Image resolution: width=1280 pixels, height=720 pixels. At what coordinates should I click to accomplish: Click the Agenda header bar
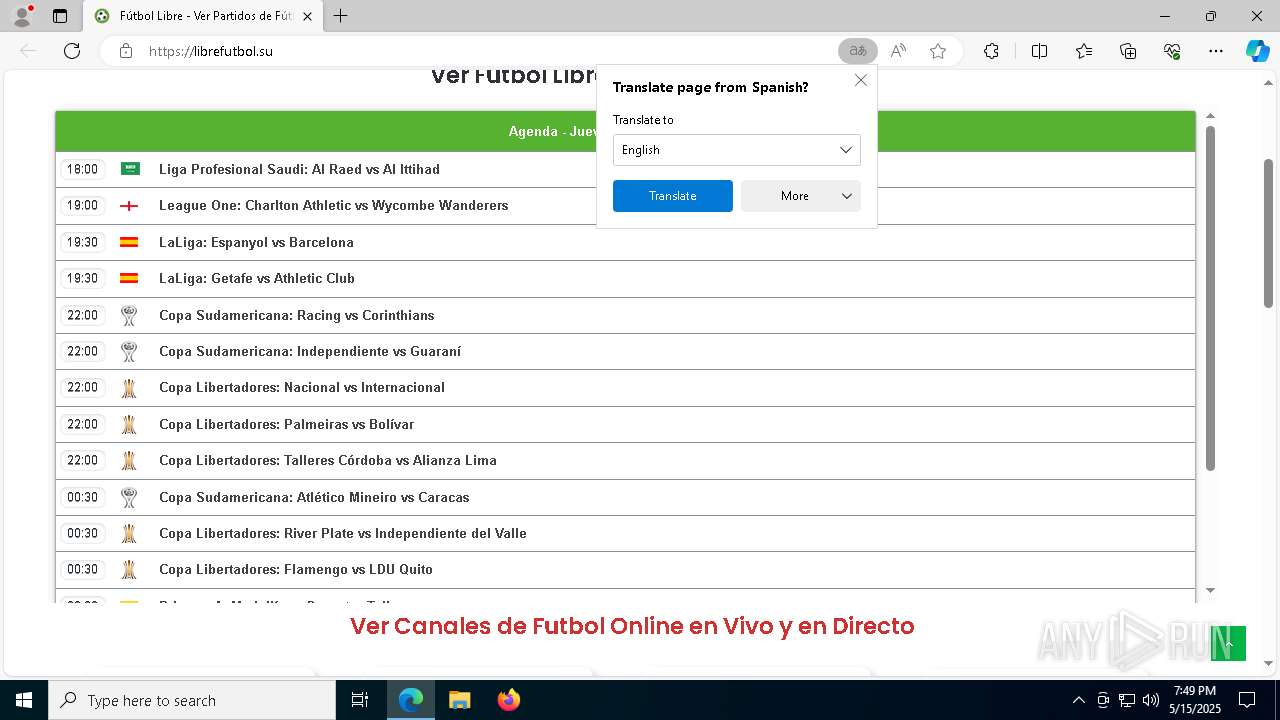tap(626, 131)
